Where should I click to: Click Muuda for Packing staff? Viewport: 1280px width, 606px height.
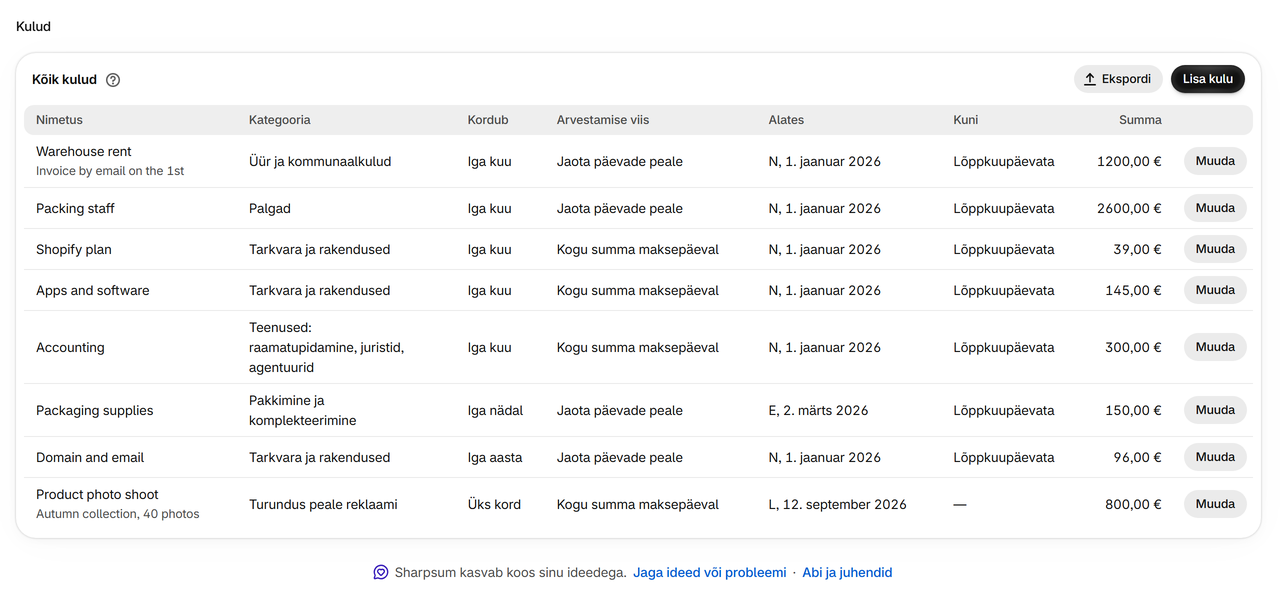[x=1215, y=208]
